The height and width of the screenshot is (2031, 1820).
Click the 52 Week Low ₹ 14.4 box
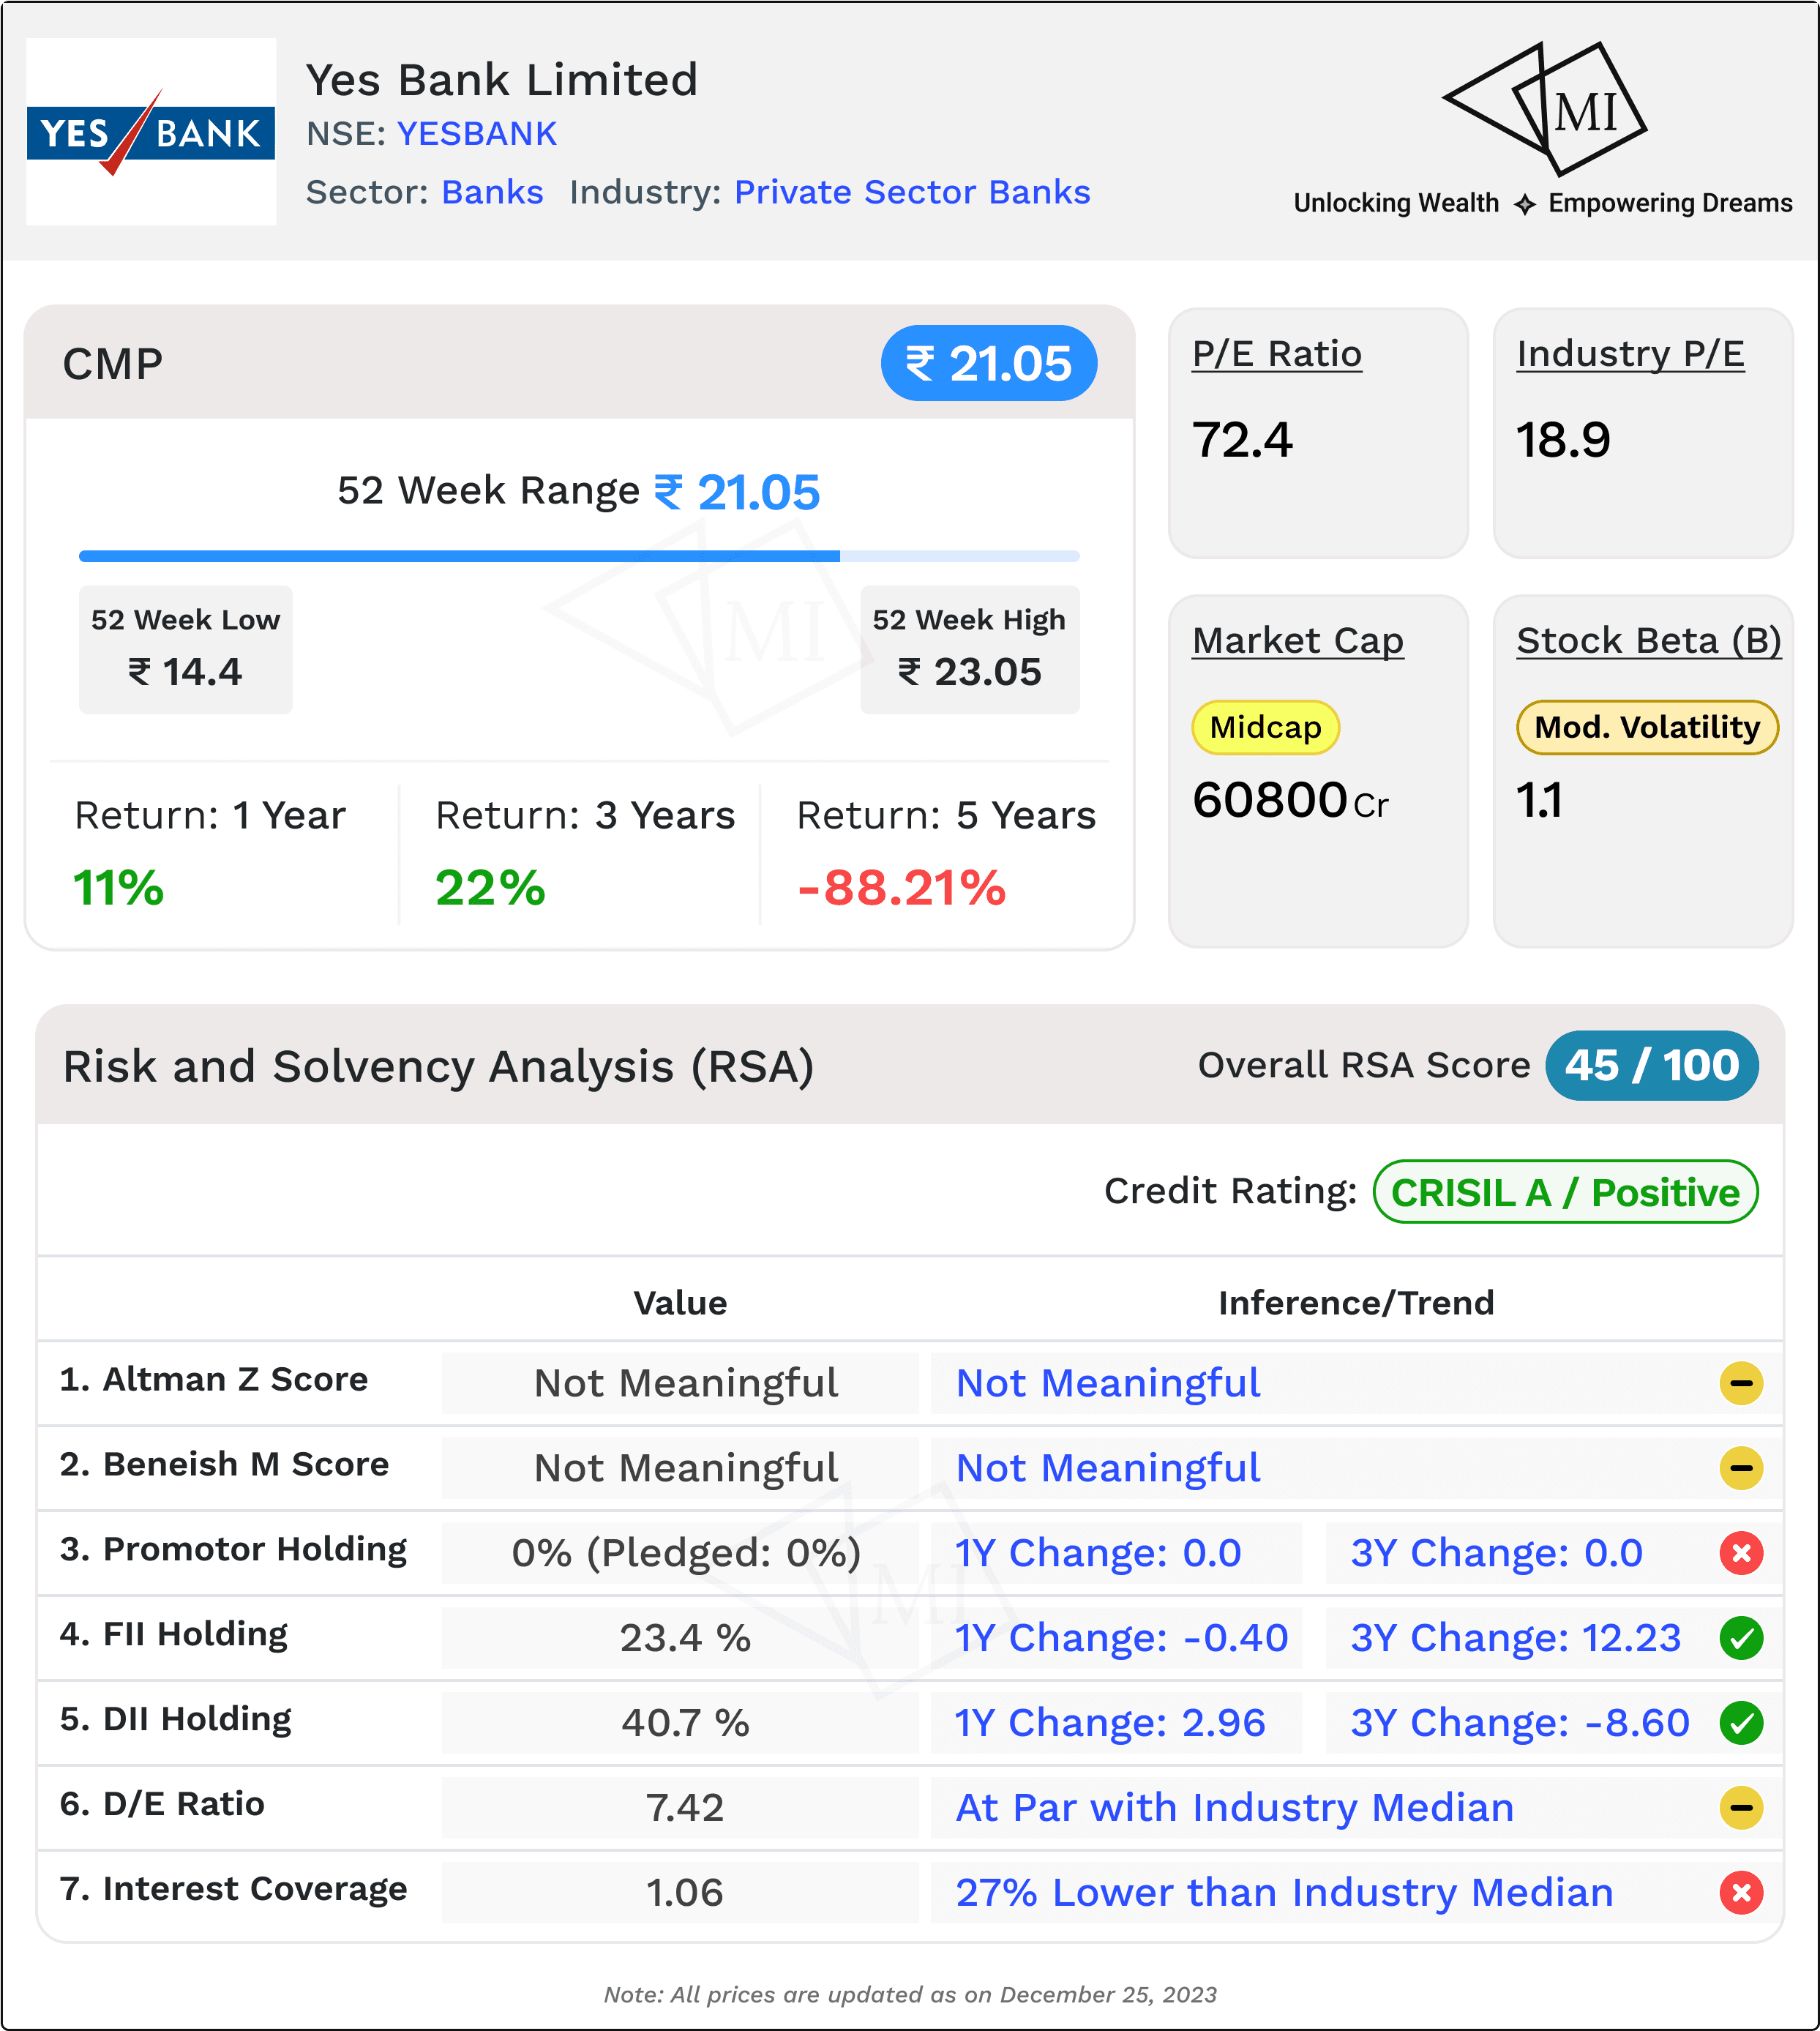pyautogui.click(x=186, y=649)
